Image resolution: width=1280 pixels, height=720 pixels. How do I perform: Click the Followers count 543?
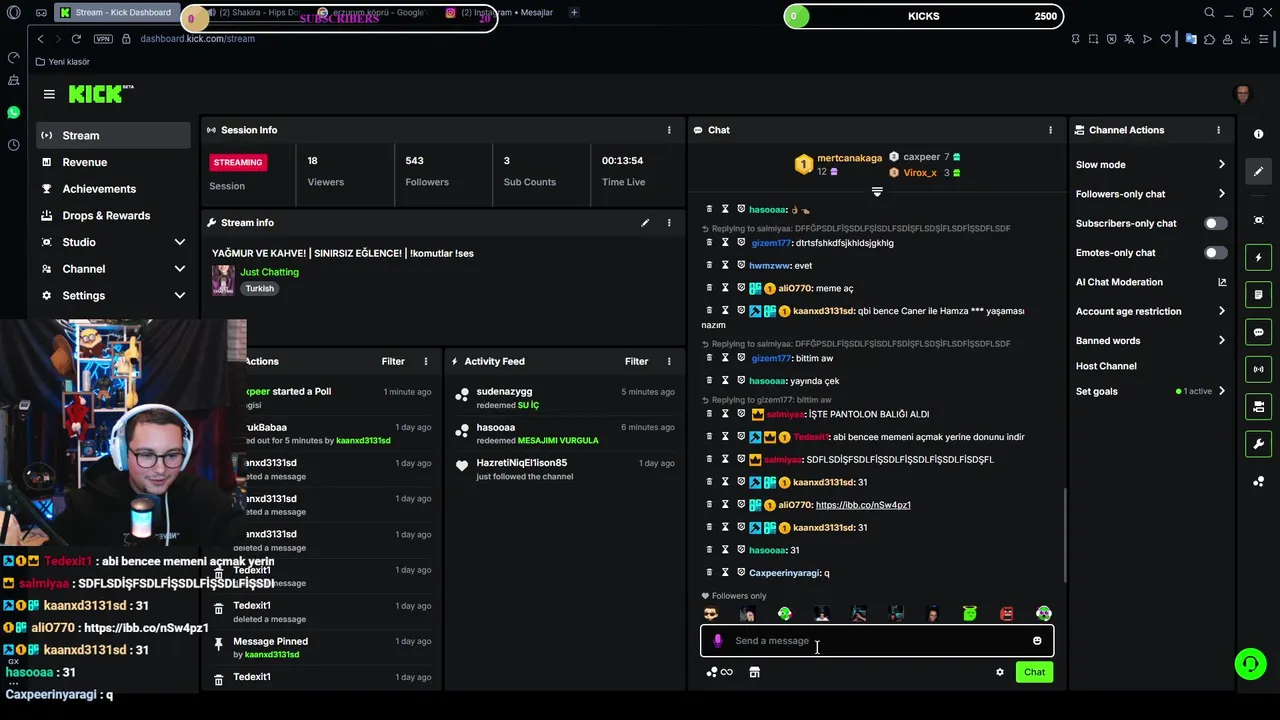tap(414, 161)
